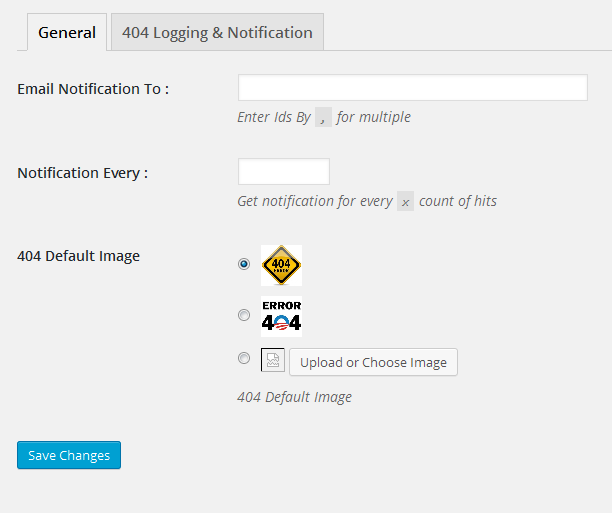Click the broken image placeholder icon
Viewport: 612px width, 513px height.
273,360
